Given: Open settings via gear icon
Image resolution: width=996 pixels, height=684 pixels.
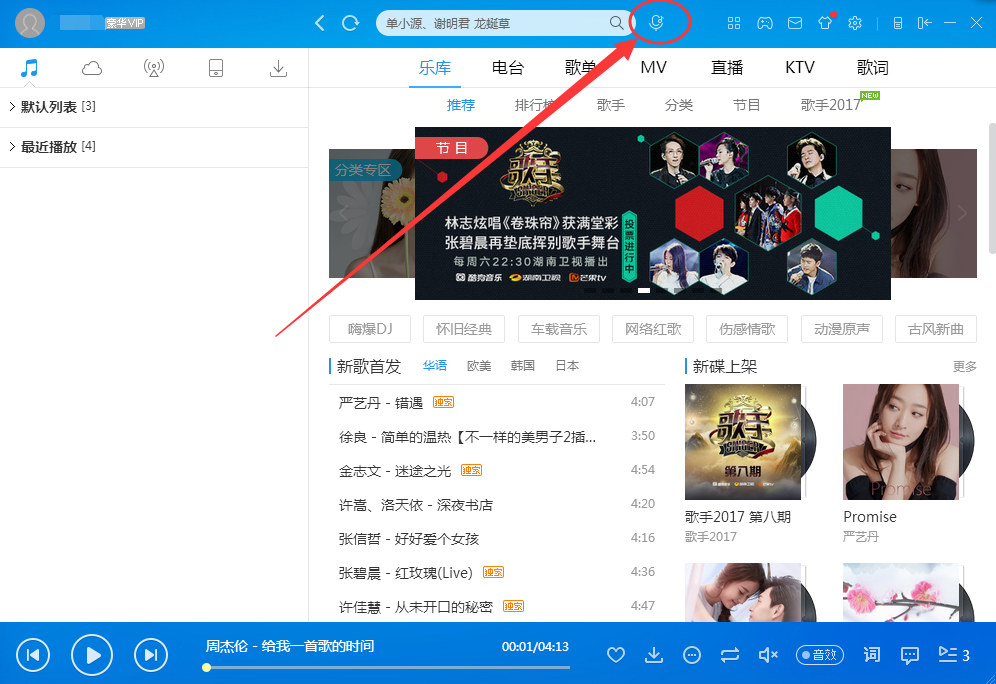Looking at the screenshot, I should tap(855, 21).
